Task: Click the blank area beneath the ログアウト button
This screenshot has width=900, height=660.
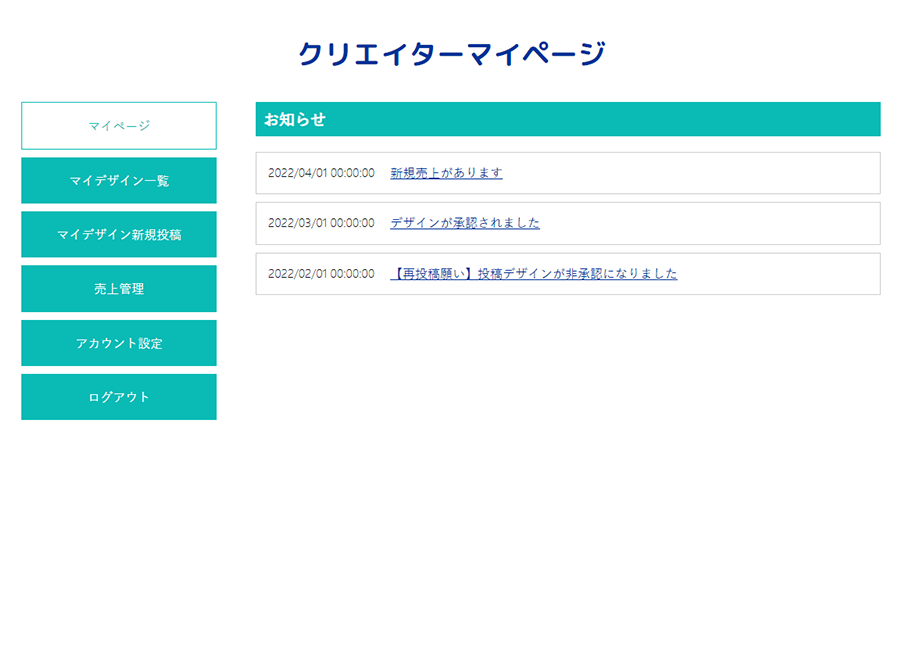Action: point(118,520)
